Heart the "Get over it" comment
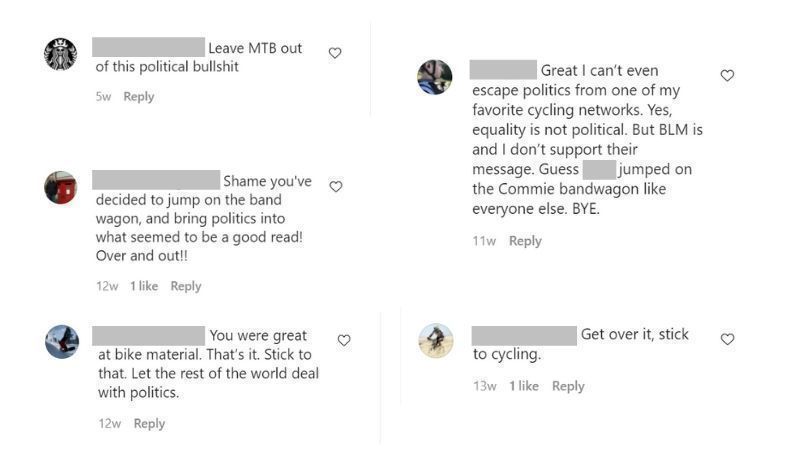The image size is (800, 450). (727, 339)
